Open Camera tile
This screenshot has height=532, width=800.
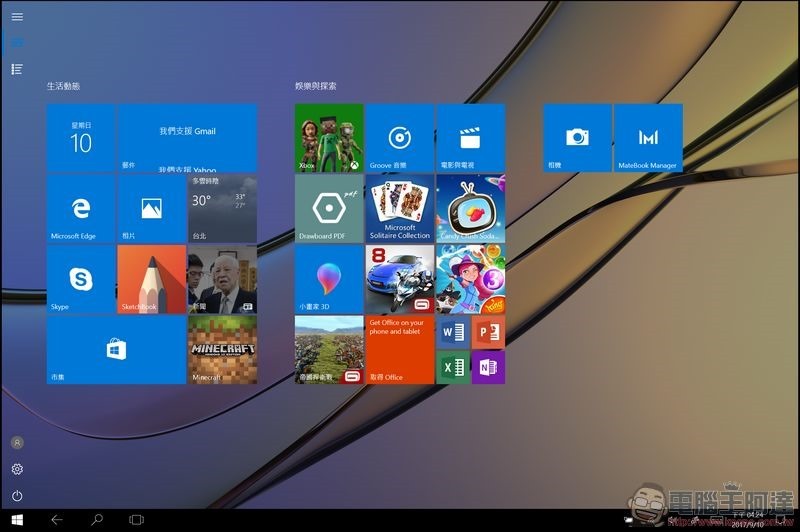tap(577, 138)
